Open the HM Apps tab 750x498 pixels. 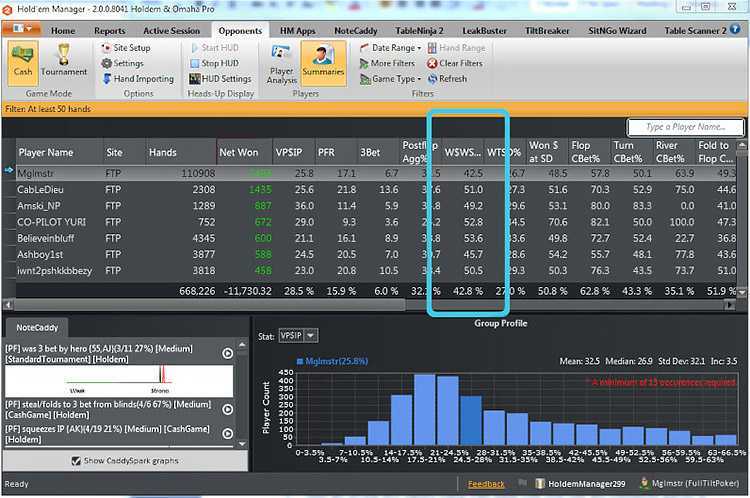[x=297, y=31]
